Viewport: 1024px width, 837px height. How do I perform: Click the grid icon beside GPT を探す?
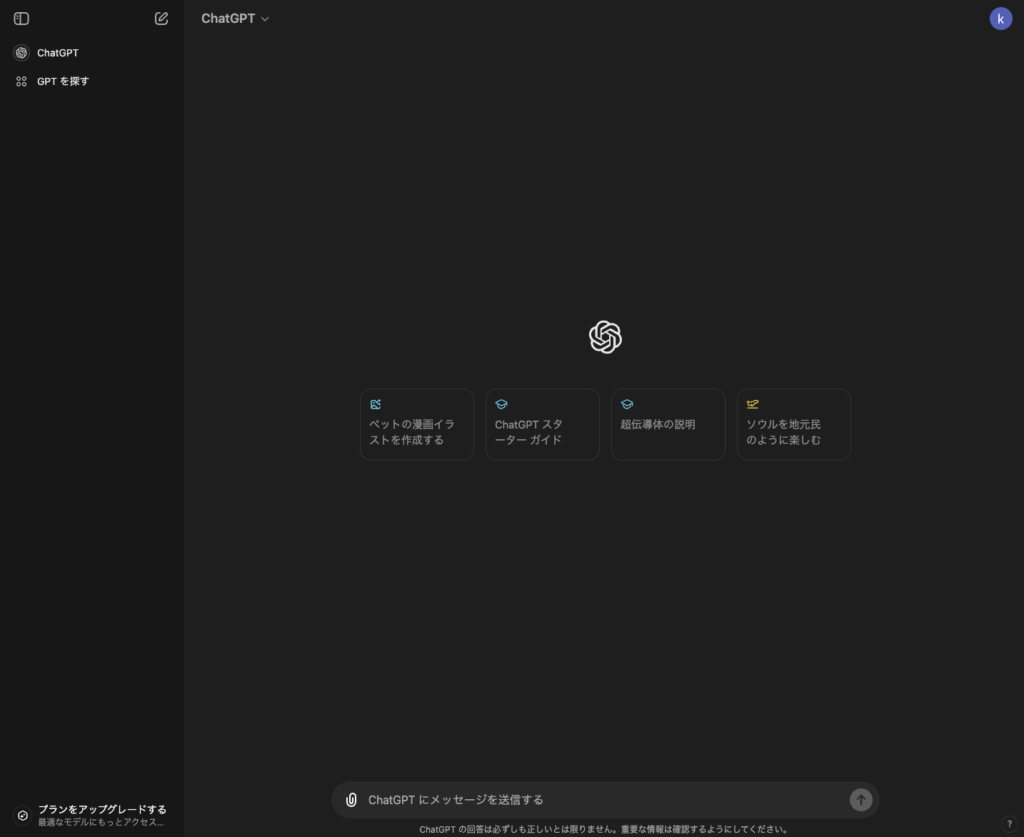coord(21,81)
